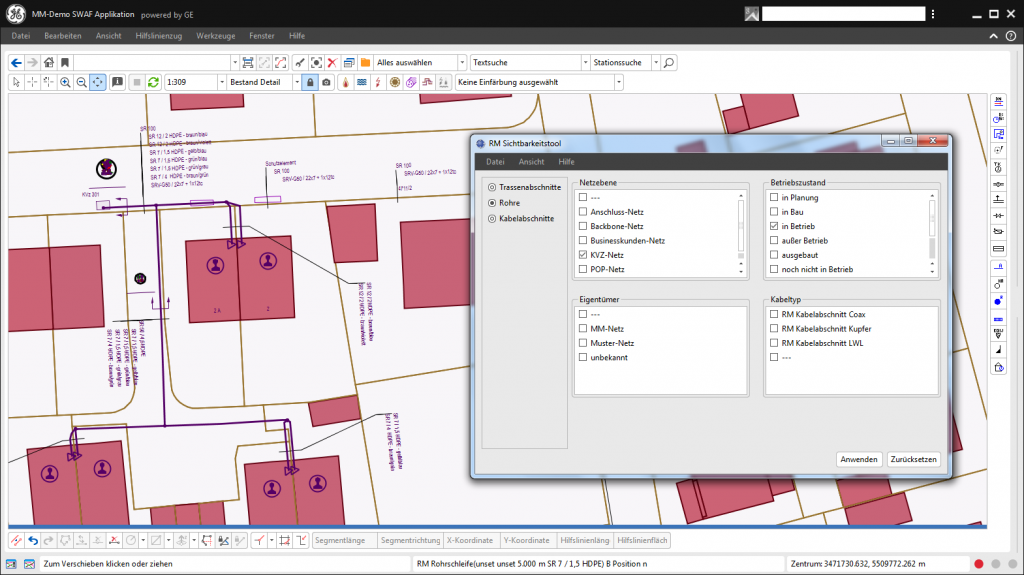Click the search magnifier next to Stationssuche
1024x575 pixels.
click(x=669, y=62)
